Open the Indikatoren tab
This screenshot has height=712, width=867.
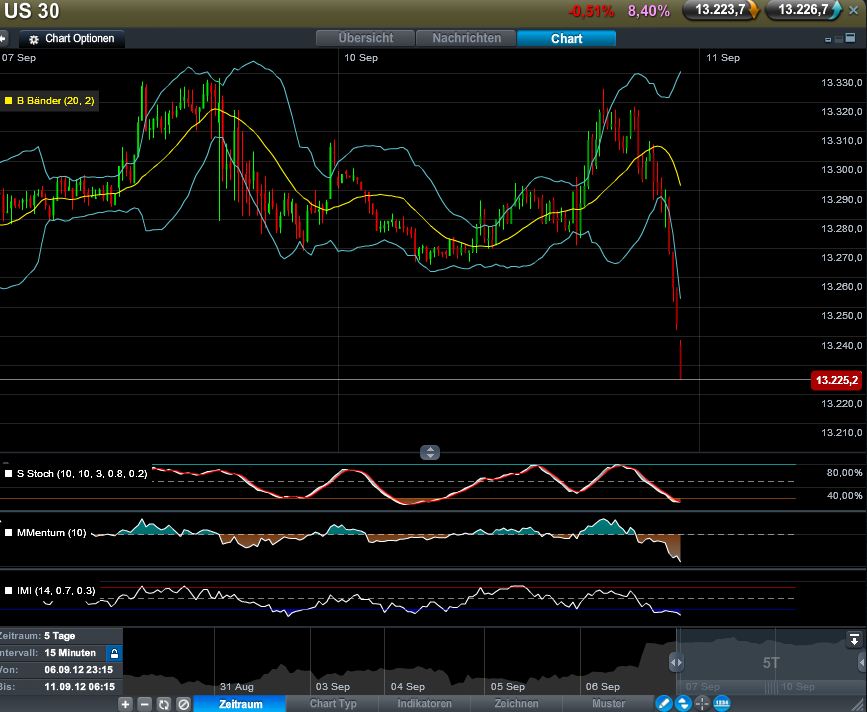pos(424,704)
